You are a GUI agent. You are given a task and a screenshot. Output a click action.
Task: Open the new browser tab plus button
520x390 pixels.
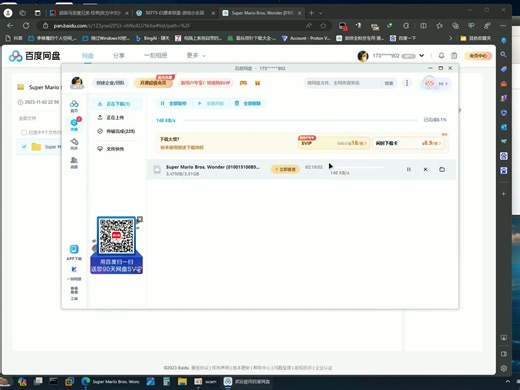click(311, 13)
